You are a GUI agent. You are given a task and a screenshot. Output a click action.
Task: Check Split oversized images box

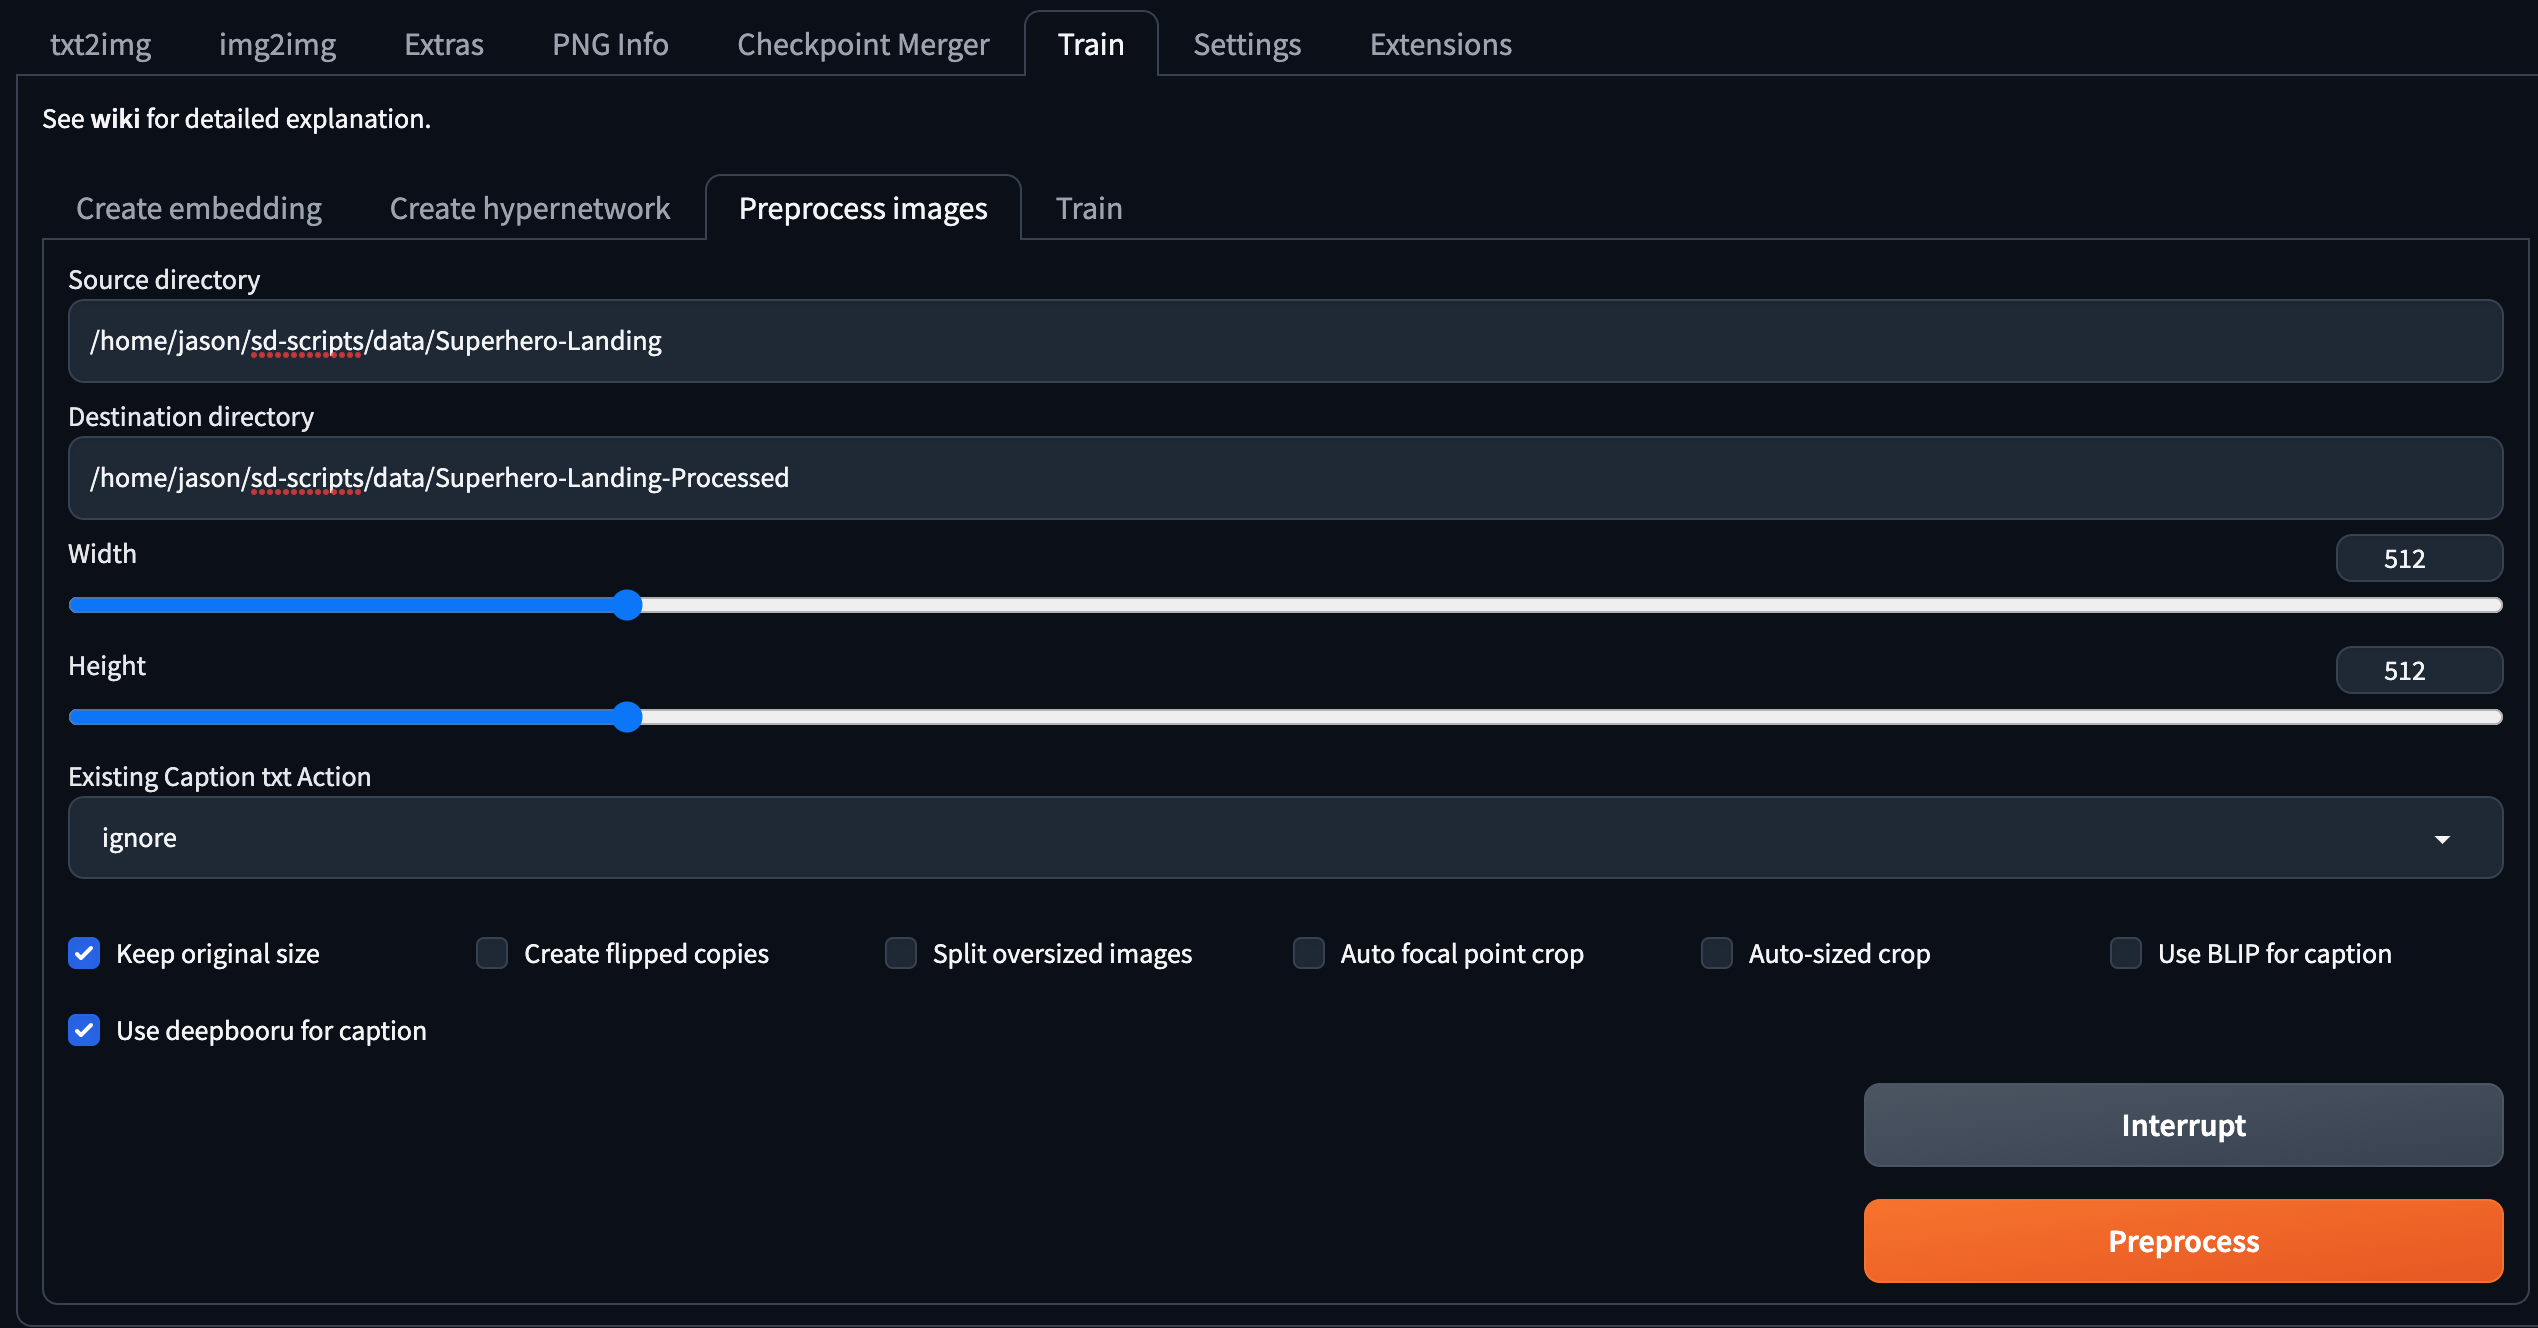[901, 953]
